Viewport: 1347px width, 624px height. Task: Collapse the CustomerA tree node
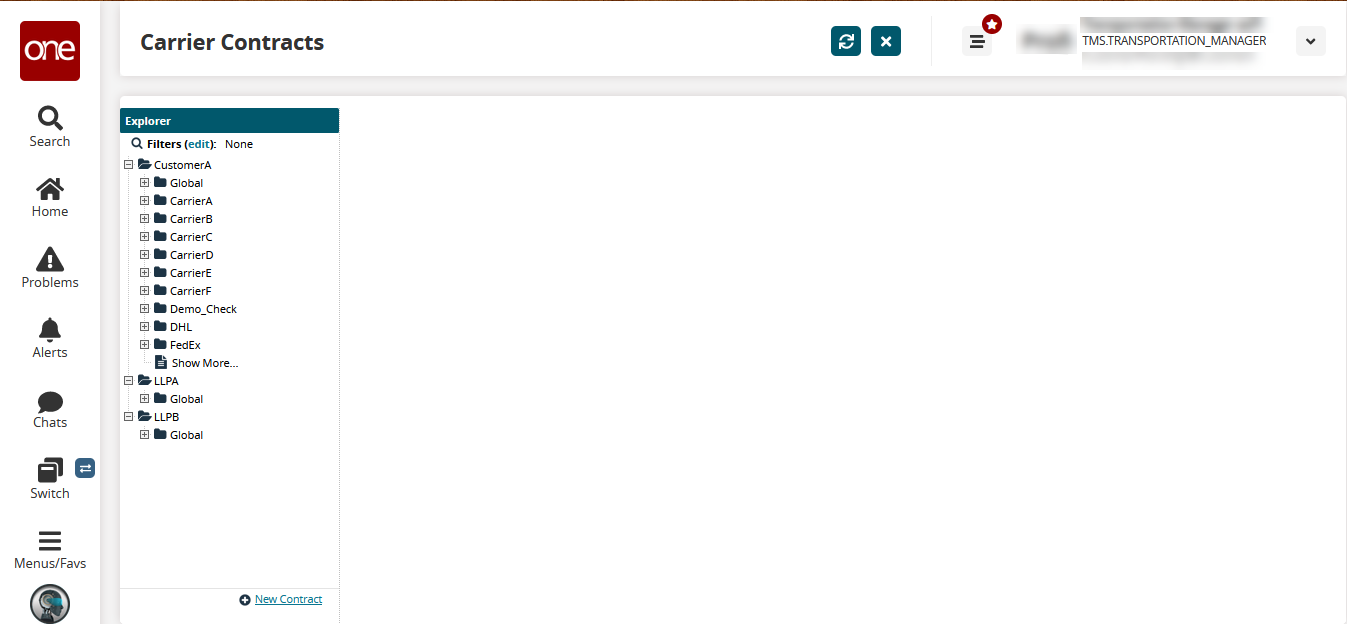pyautogui.click(x=129, y=165)
